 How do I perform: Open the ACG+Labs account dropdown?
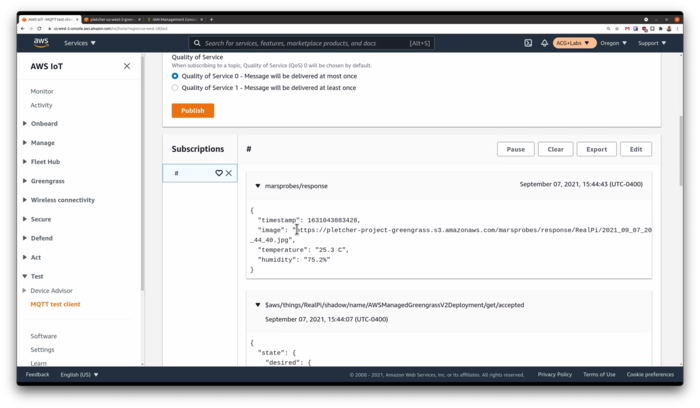[574, 43]
